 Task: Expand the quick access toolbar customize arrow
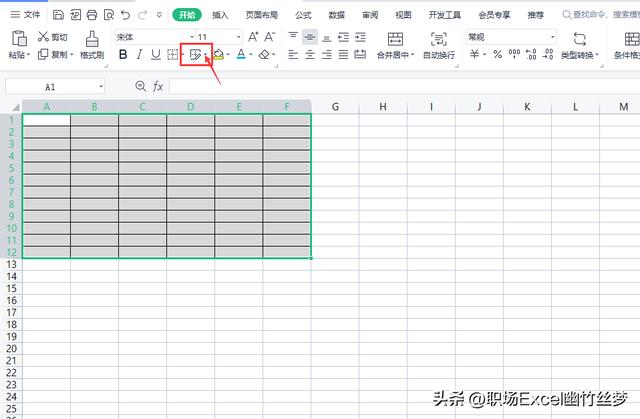[159, 15]
